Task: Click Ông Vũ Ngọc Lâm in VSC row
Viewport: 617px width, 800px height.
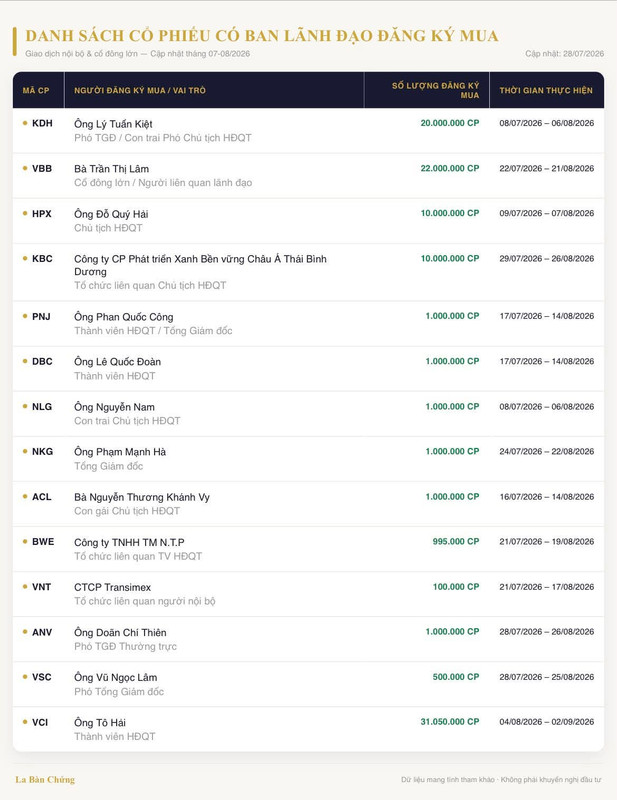Action: (115, 678)
